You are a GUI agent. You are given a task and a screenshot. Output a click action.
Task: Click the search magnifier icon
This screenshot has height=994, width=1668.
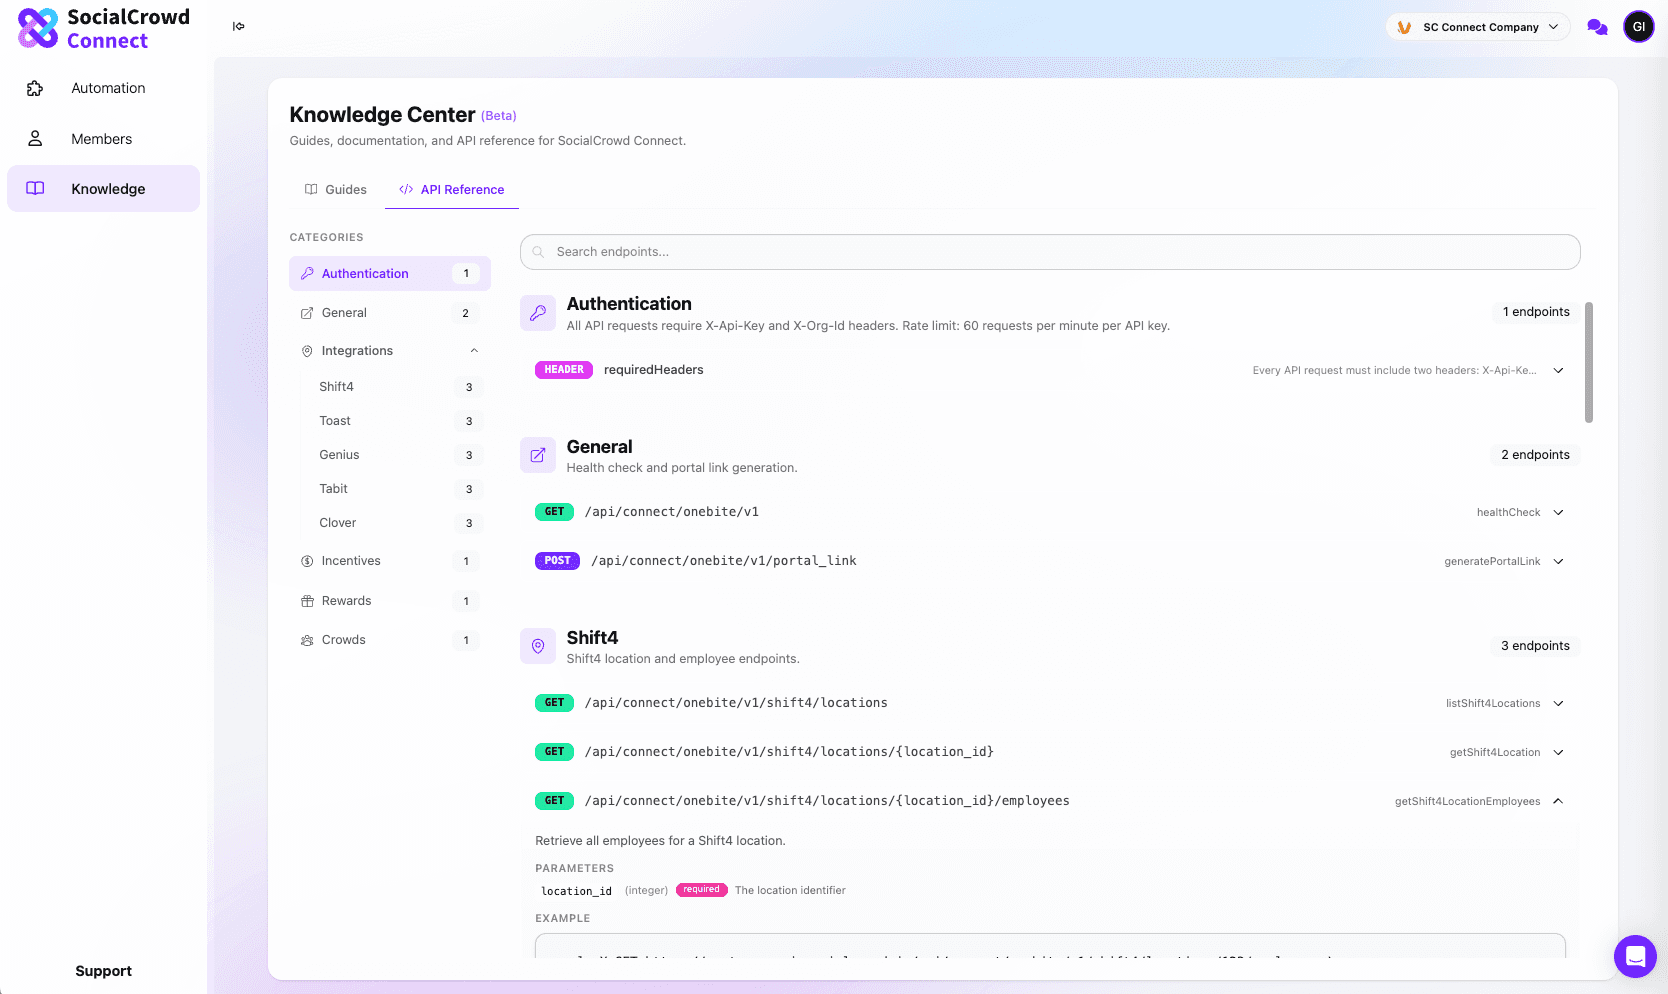[538, 252]
